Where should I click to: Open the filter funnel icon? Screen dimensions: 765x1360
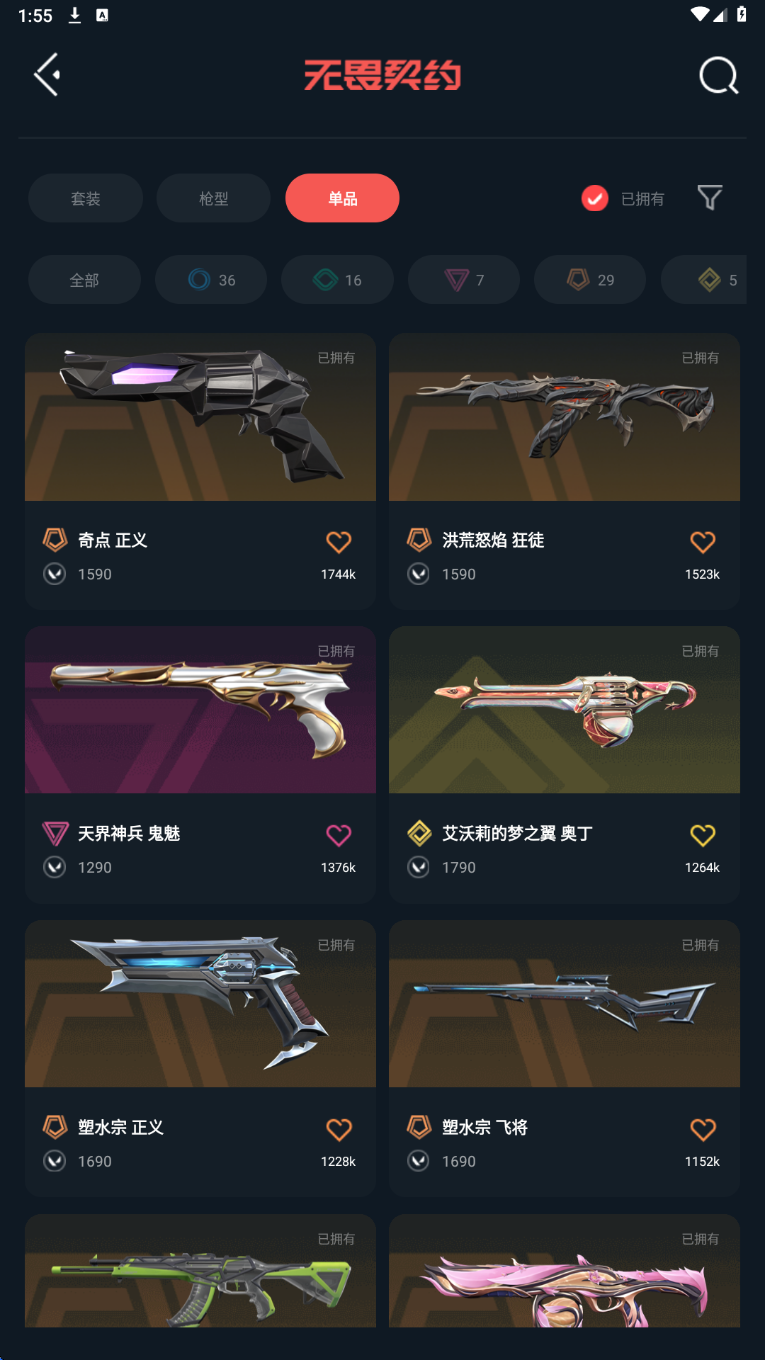pos(710,198)
